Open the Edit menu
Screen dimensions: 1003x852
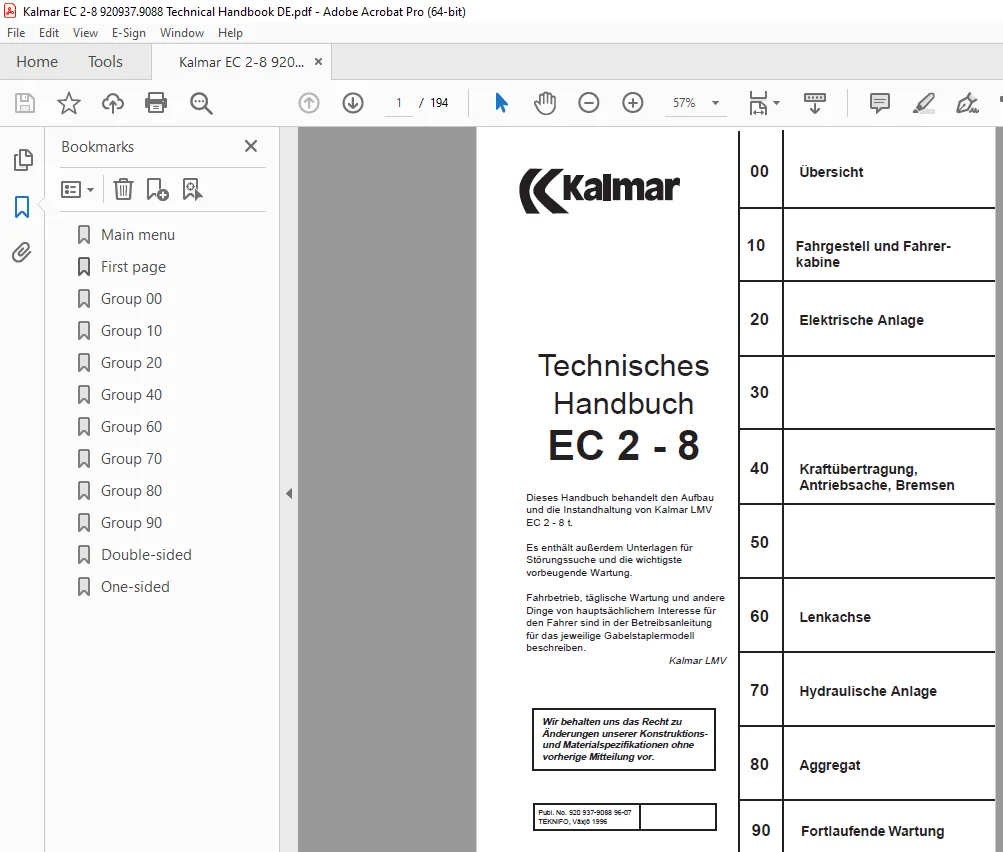pyautogui.click(x=49, y=33)
